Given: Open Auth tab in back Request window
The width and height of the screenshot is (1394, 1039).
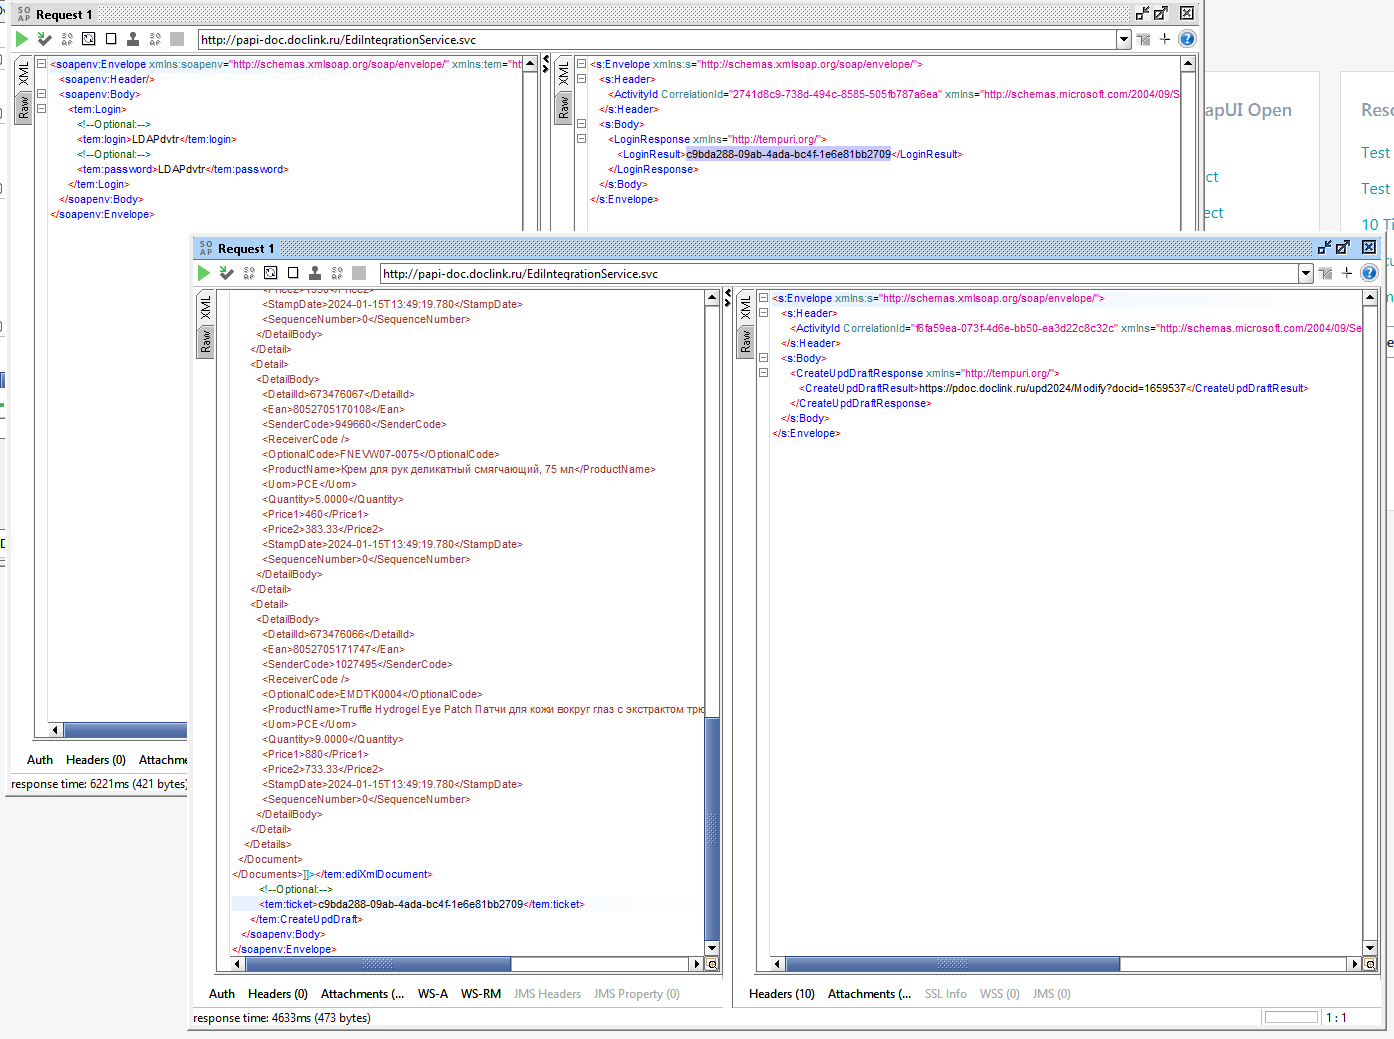Looking at the screenshot, I should [x=40, y=760].
